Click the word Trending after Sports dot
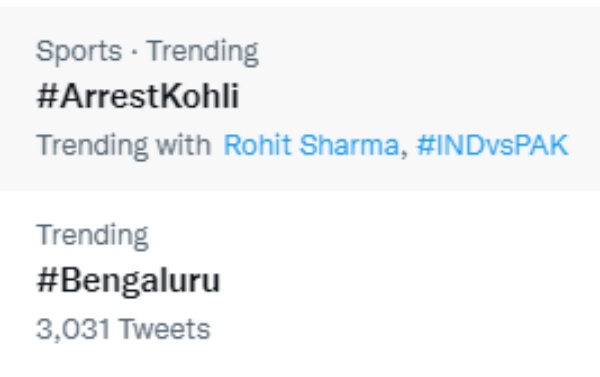Viewport: 600px width, 377px height. click(203, 53)
